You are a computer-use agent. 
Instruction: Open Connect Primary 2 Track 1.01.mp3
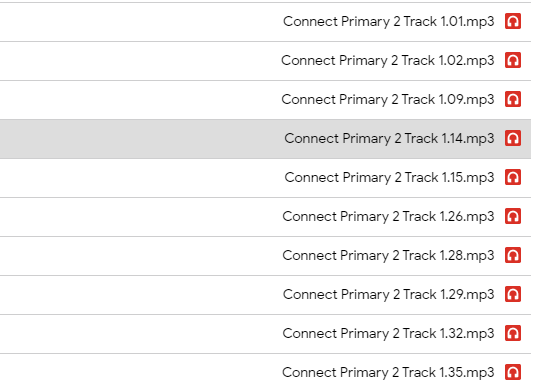pos(389,22)
